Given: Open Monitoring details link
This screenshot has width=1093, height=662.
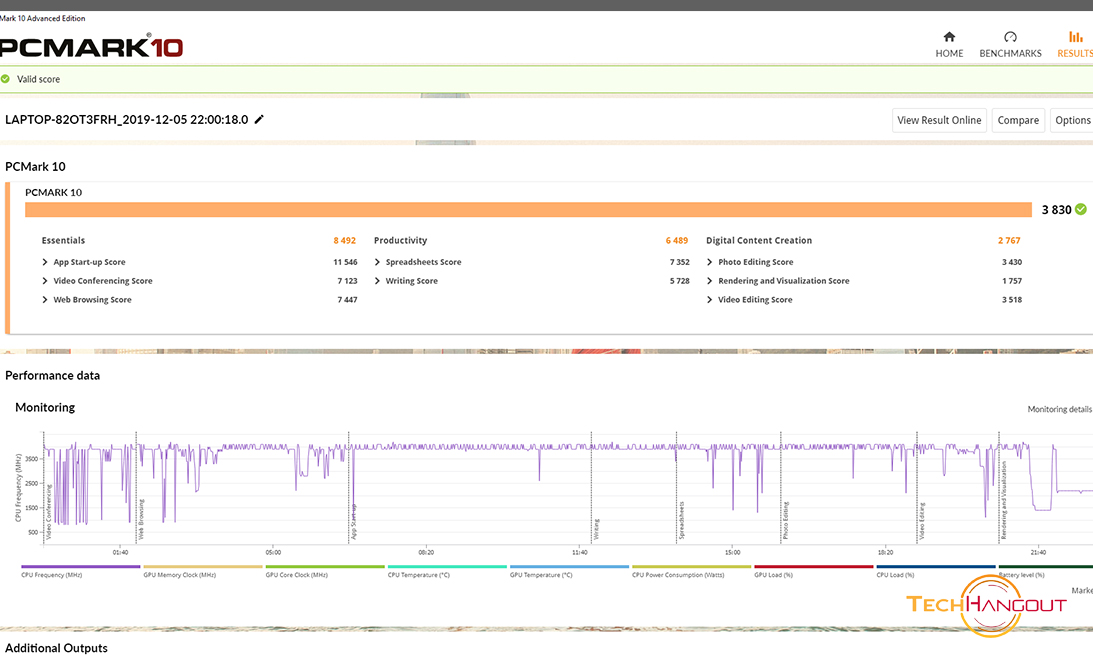Looking at the screenshot, I should [1060, 409].
